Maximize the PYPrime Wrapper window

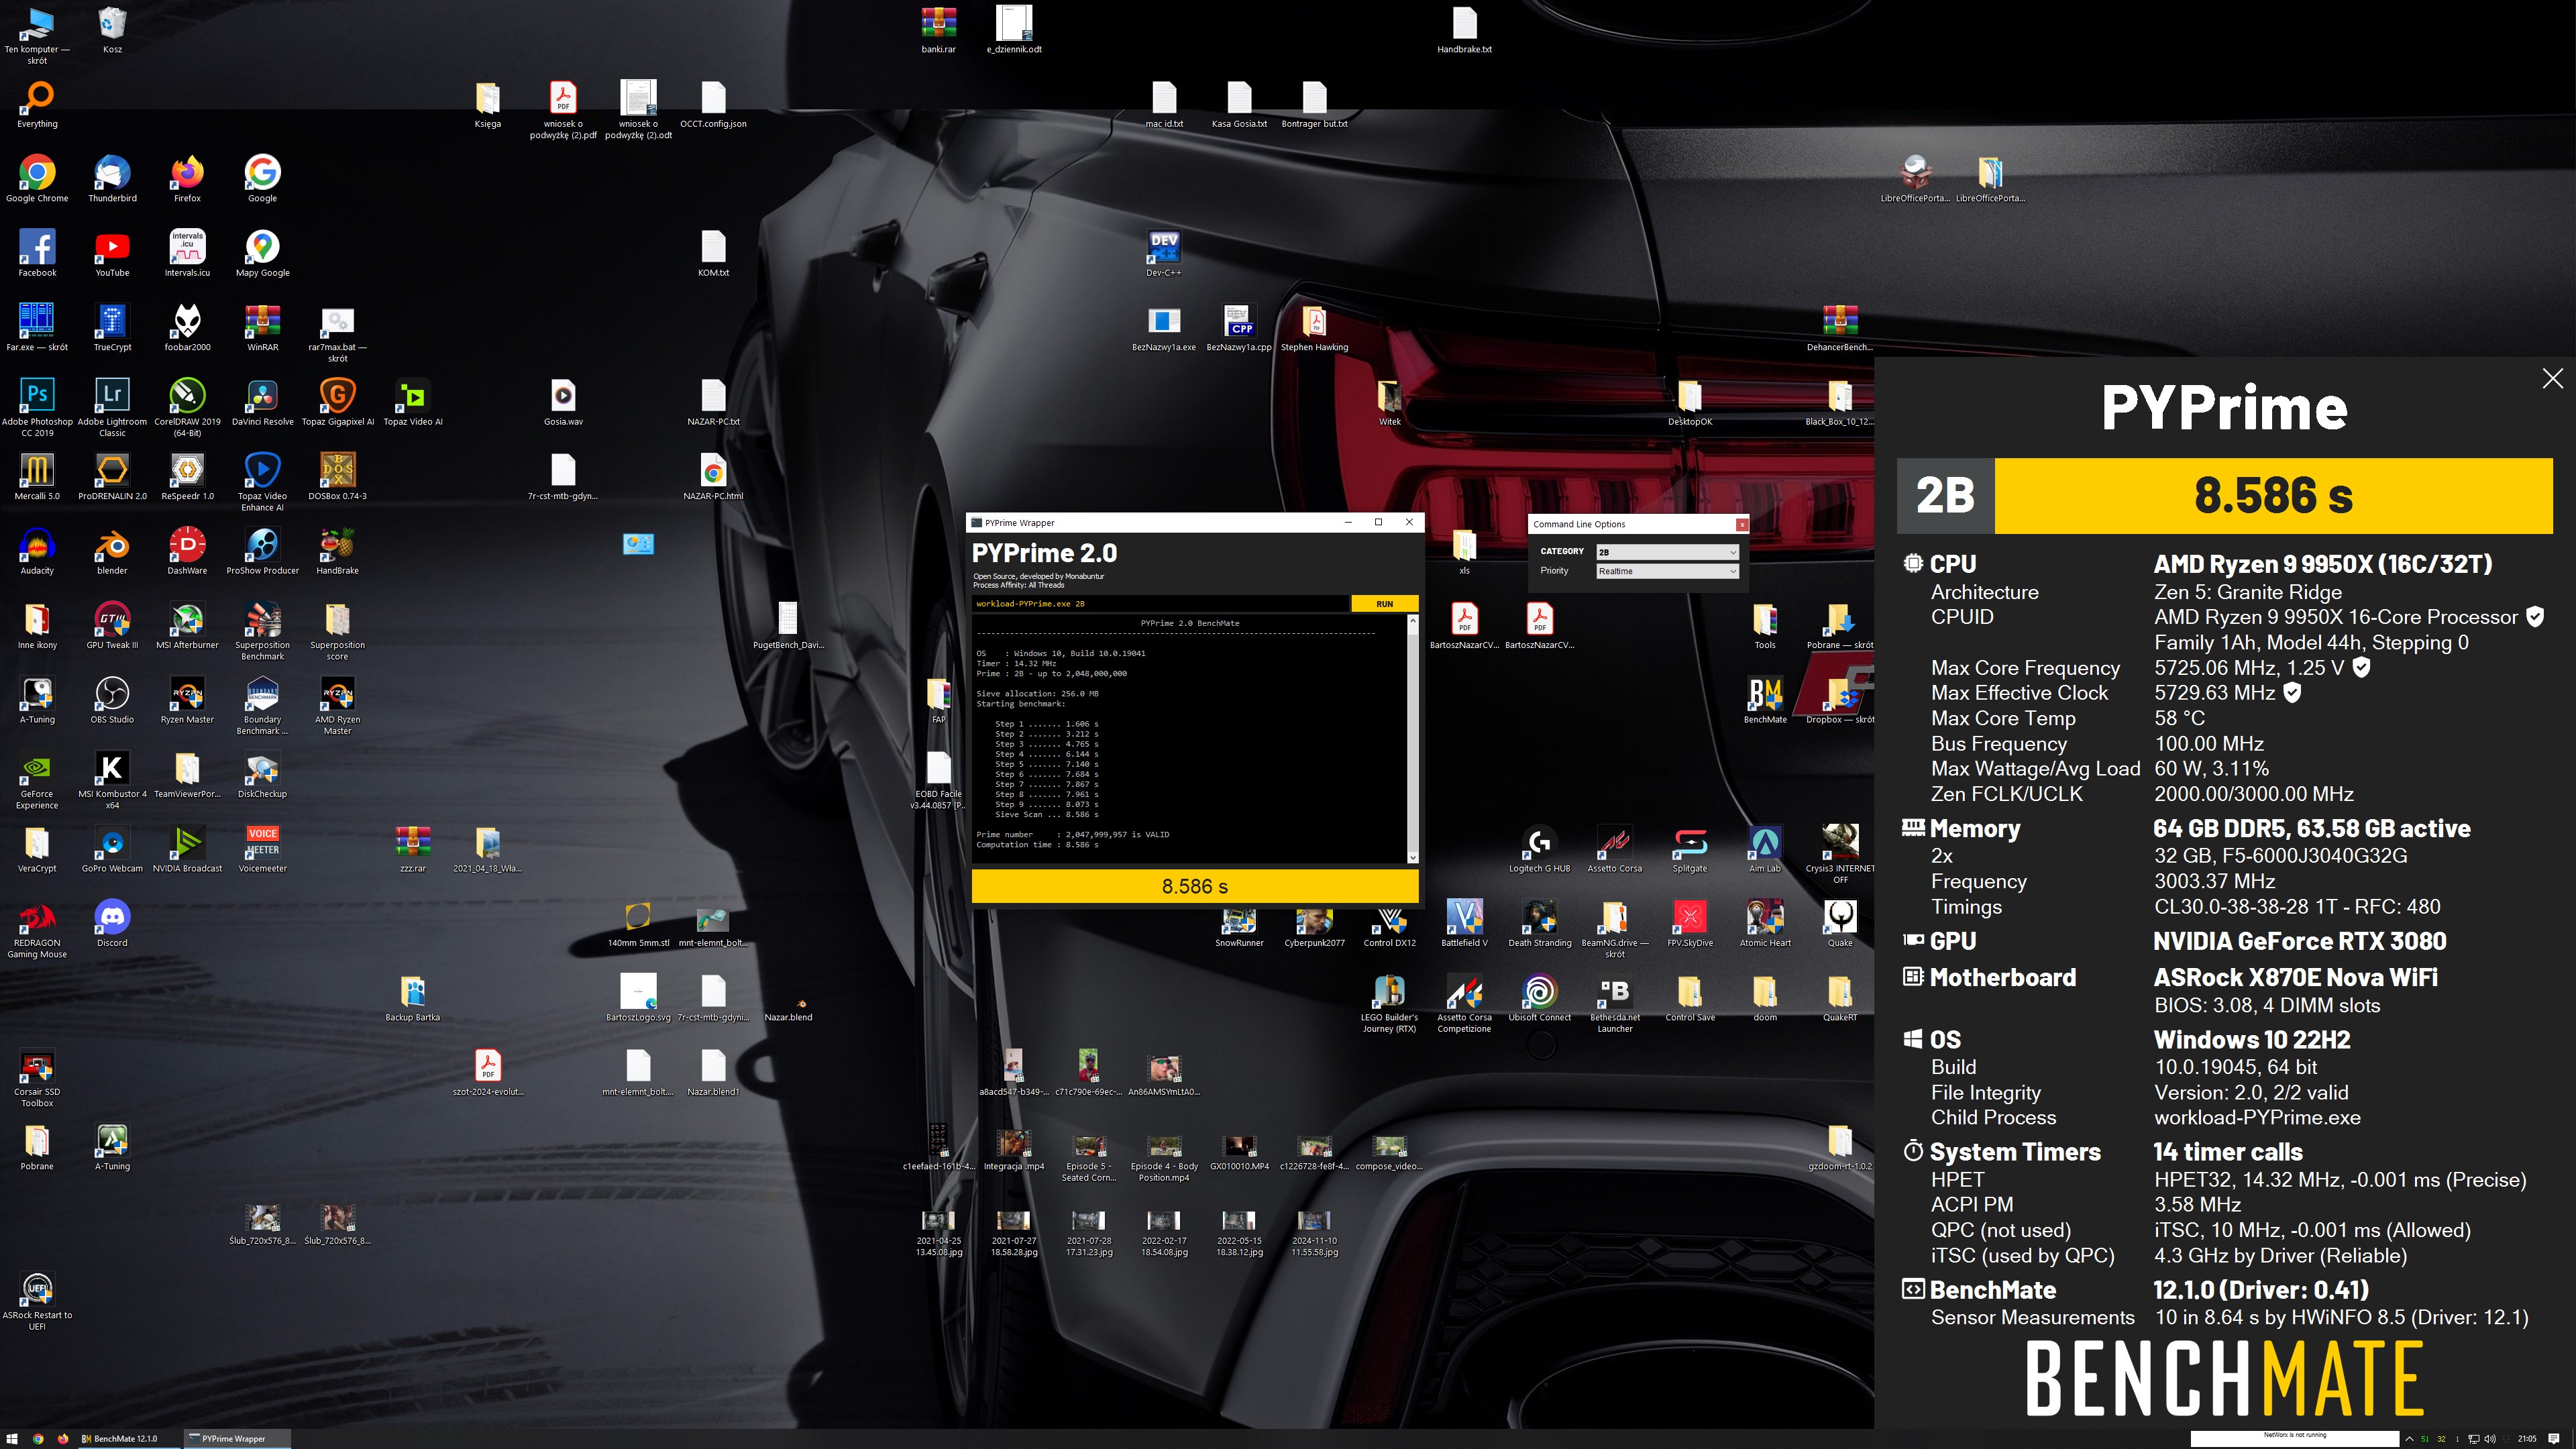coord(1378,522)
